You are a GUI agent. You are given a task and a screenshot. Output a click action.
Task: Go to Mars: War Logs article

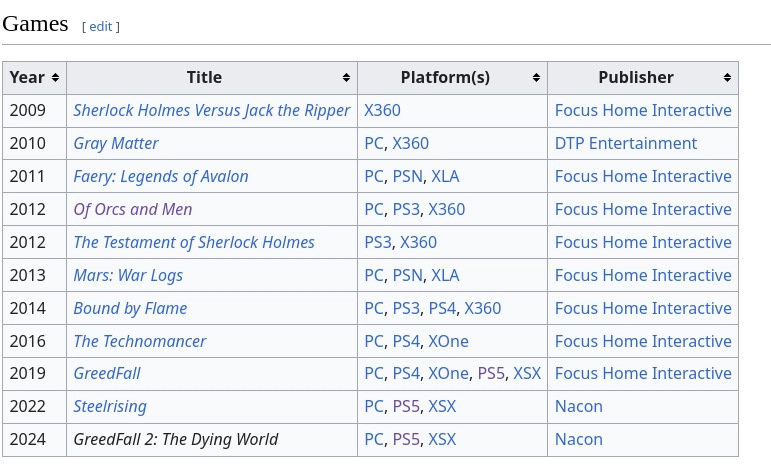coord(128,275)
